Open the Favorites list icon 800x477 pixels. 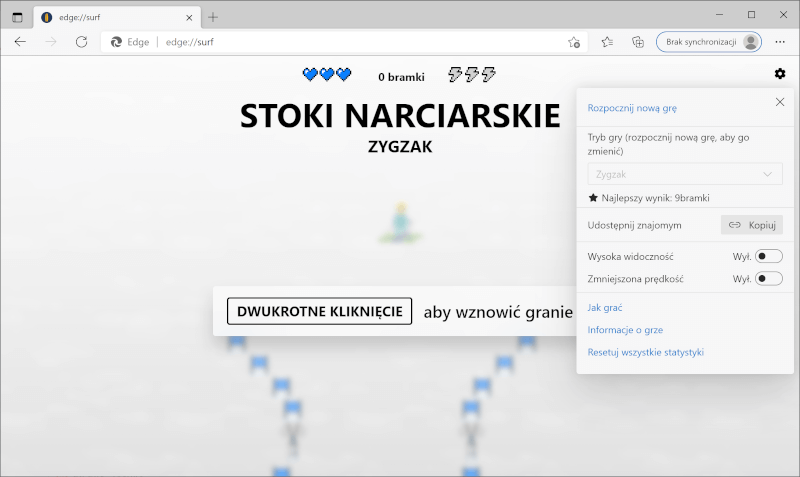tap(607, 42)
